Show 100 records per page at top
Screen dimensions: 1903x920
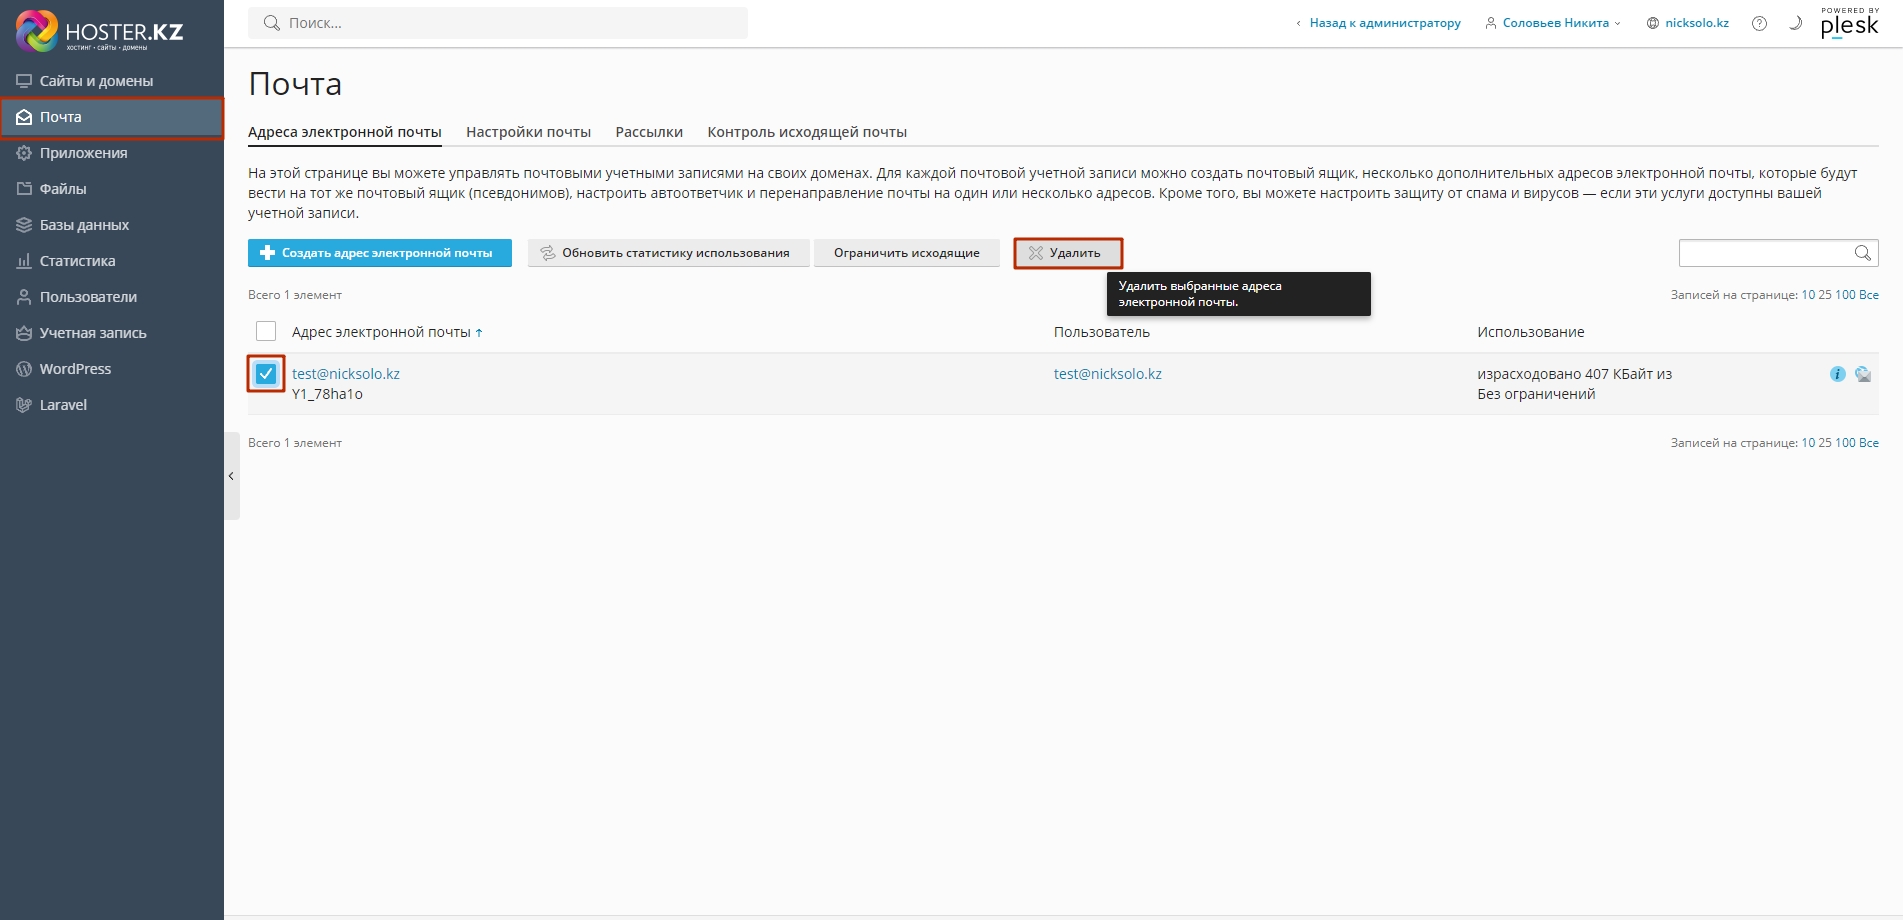1845,295
